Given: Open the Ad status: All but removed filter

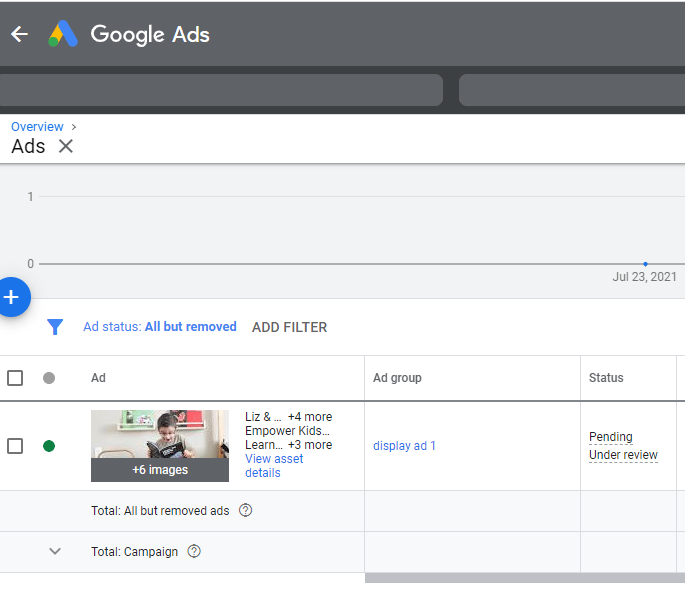Looking at the screenshot, I should coord(160,327).
